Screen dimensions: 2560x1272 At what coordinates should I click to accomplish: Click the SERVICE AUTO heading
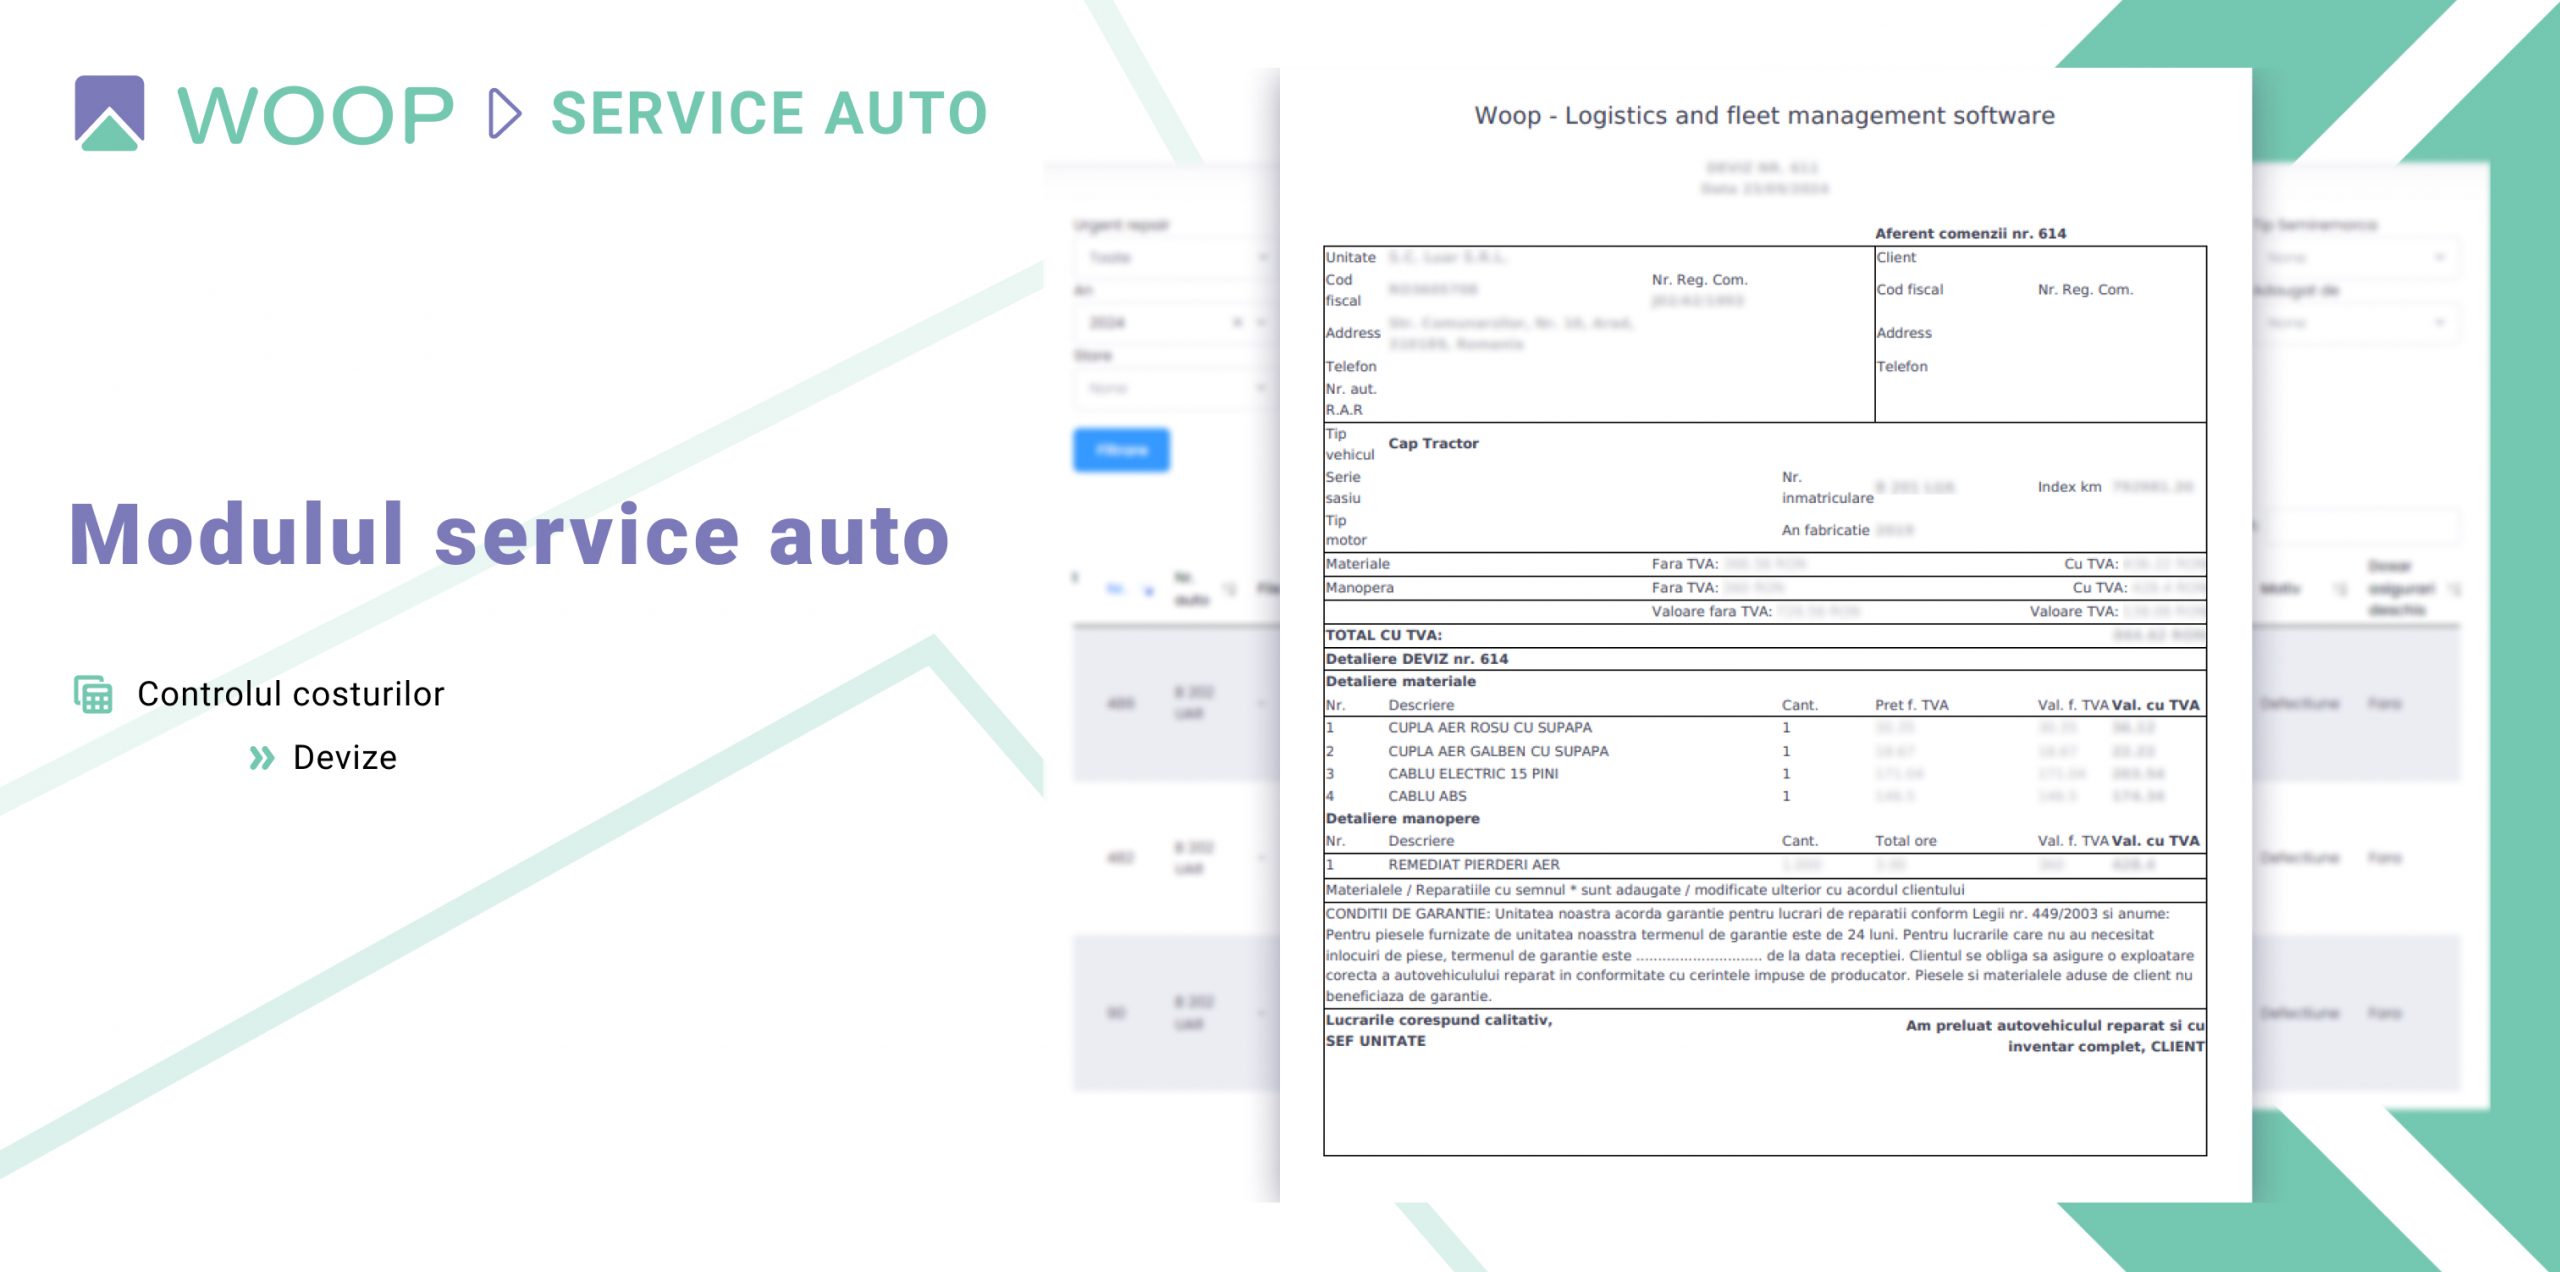pos(769,113)
